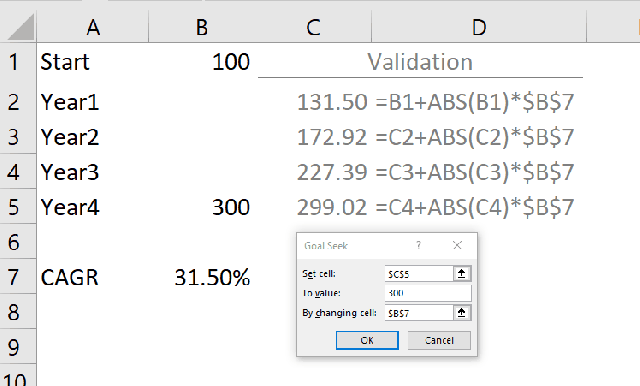
Task: Cancel the Goal Seek dialog
Action: pyautogui.click(x=439, y=340)
